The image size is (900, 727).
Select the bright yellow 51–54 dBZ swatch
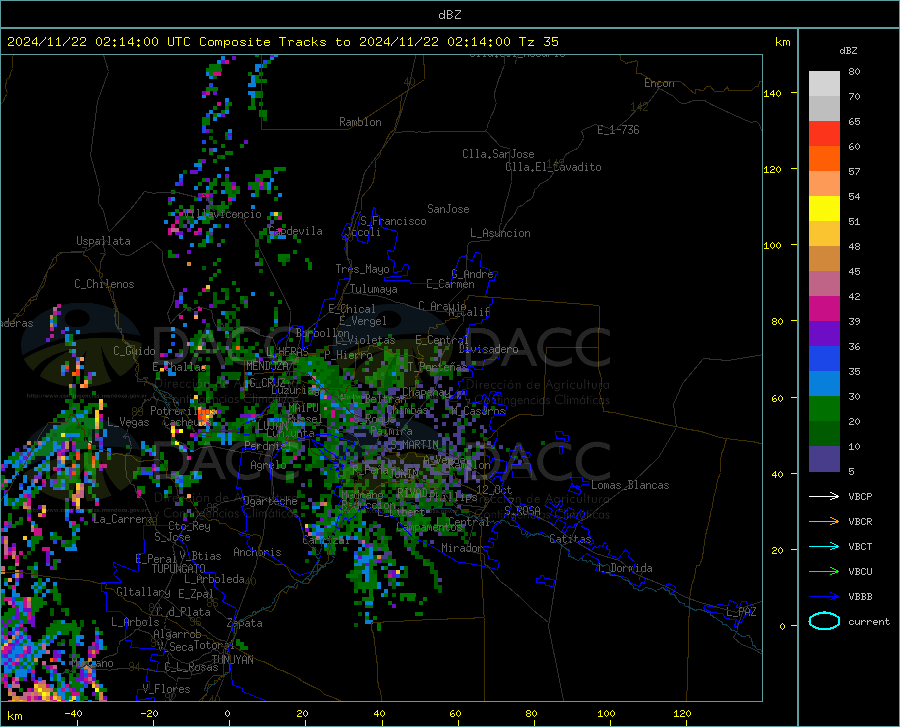tap(824, 209)
